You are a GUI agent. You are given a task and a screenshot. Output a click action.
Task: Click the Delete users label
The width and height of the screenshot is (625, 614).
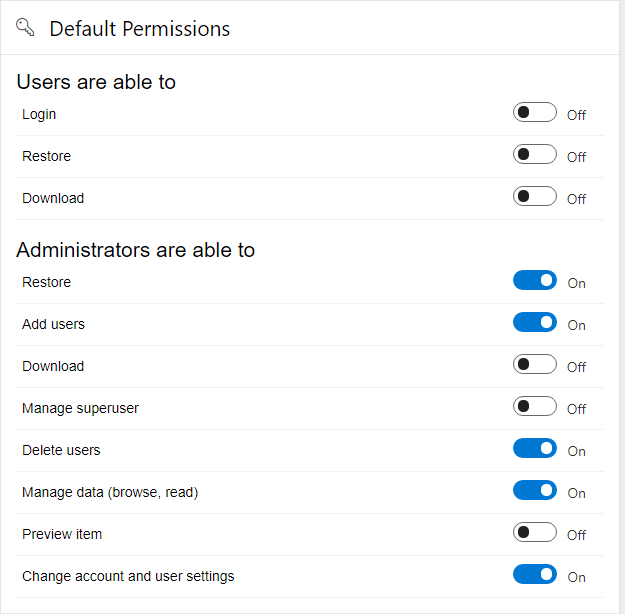[61, 450]
